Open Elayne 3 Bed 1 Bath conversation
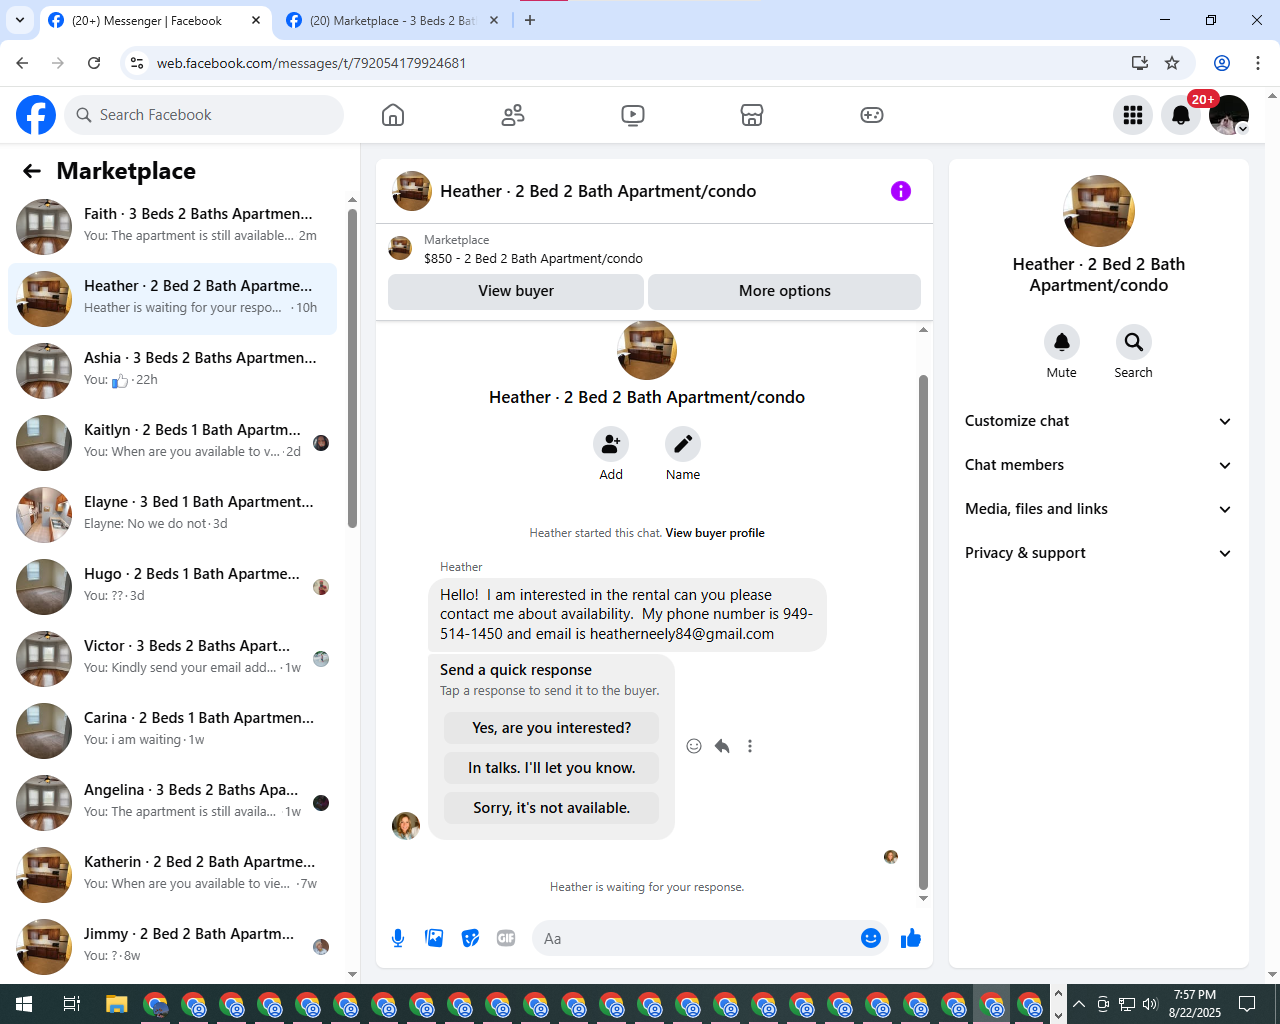 pyautogui.click(x=172, y=515)
